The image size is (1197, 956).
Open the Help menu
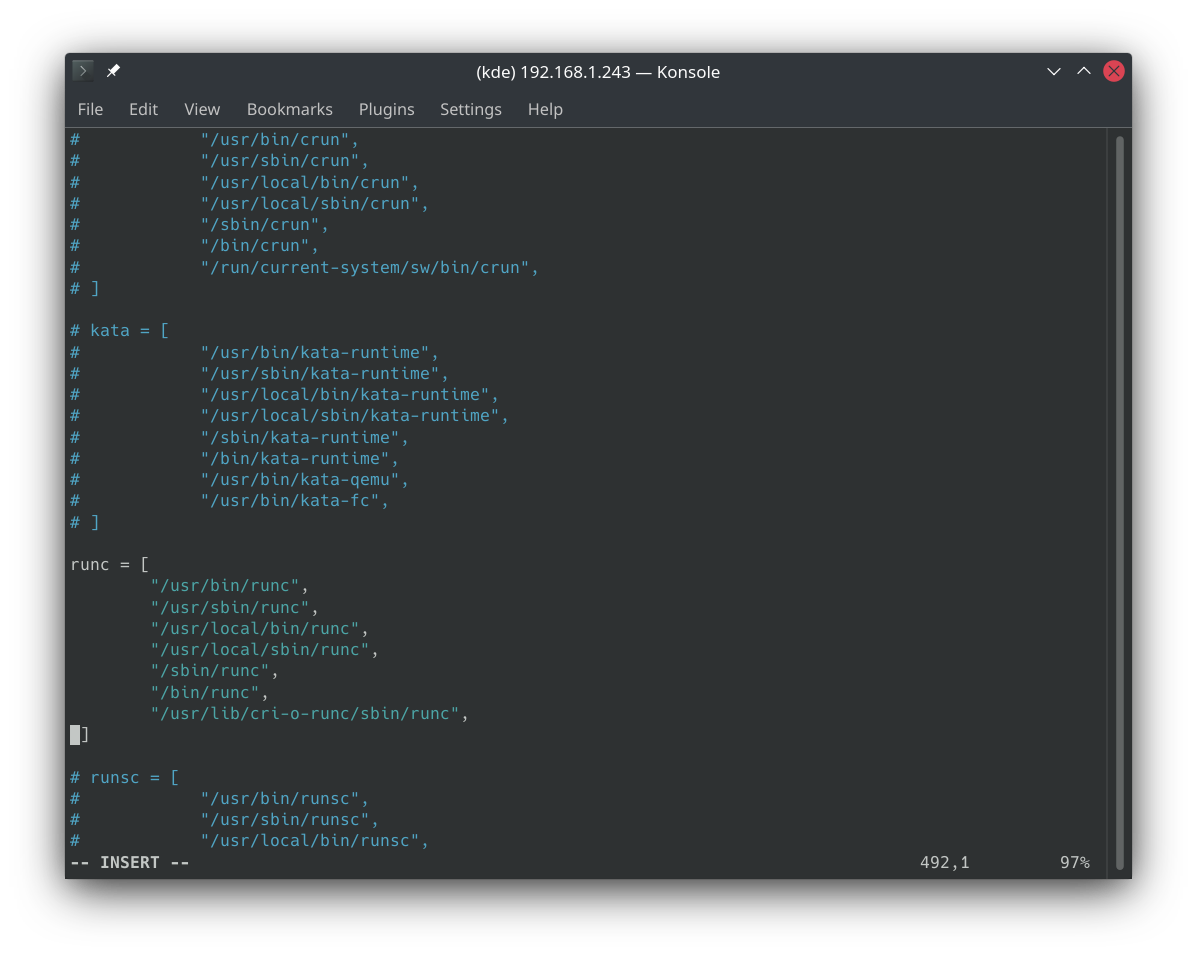pyautogui.click(x=545, y=109)
